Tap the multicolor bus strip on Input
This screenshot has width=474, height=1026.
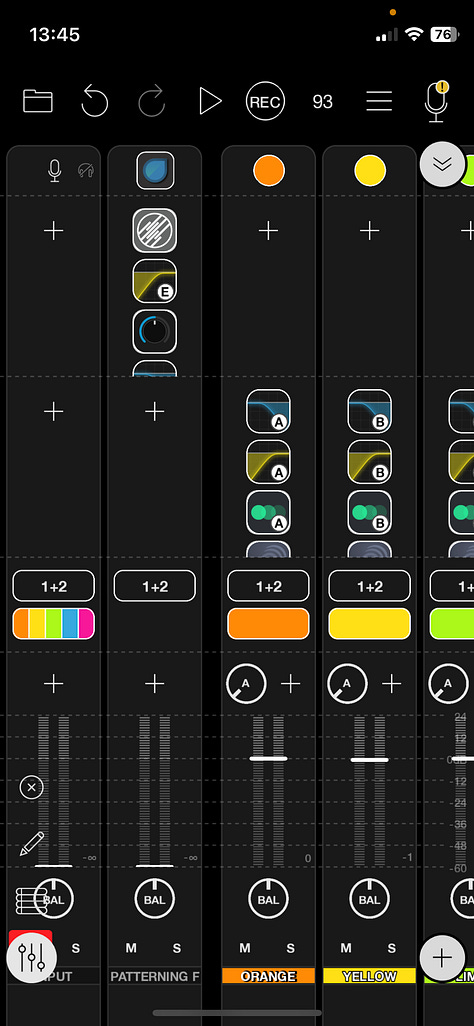click(x=54, y=624)
